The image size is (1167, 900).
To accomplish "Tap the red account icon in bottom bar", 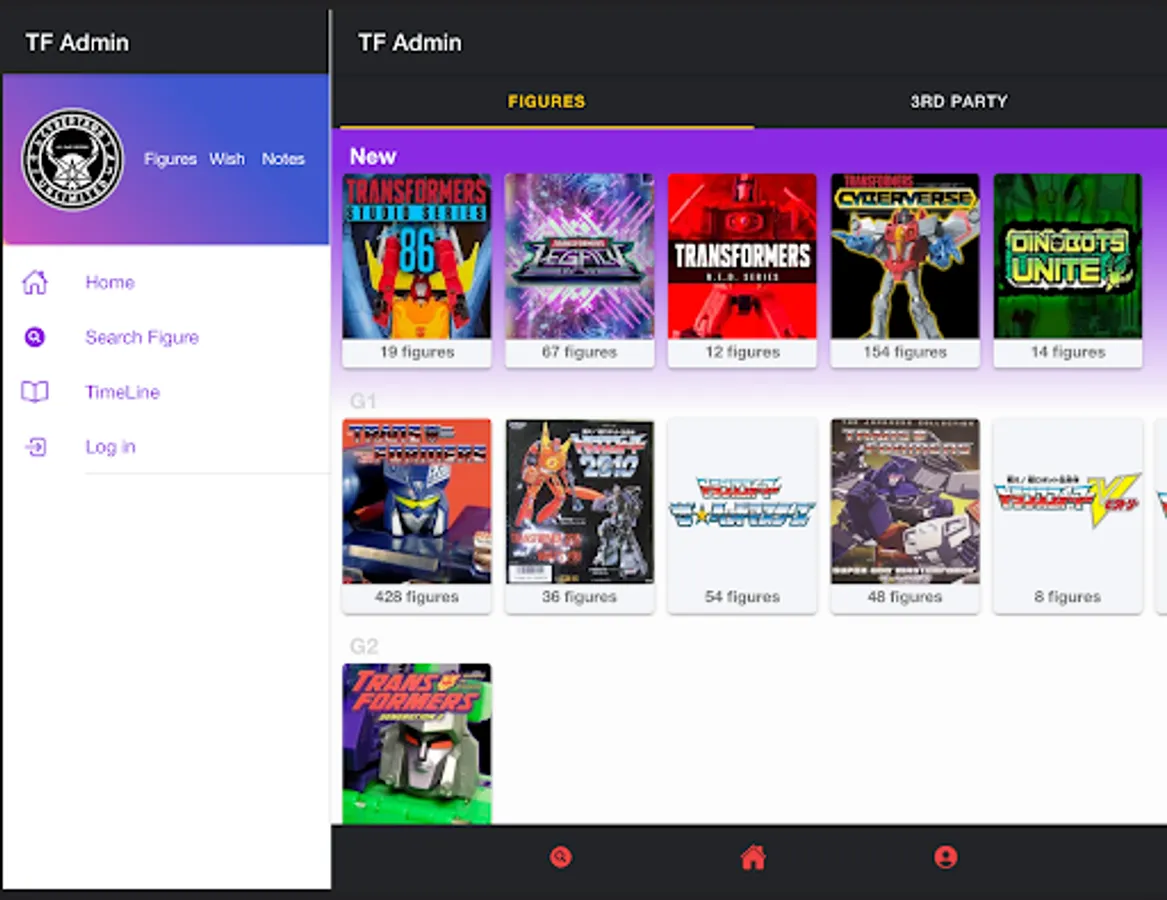I will click(x=946, y=858).
